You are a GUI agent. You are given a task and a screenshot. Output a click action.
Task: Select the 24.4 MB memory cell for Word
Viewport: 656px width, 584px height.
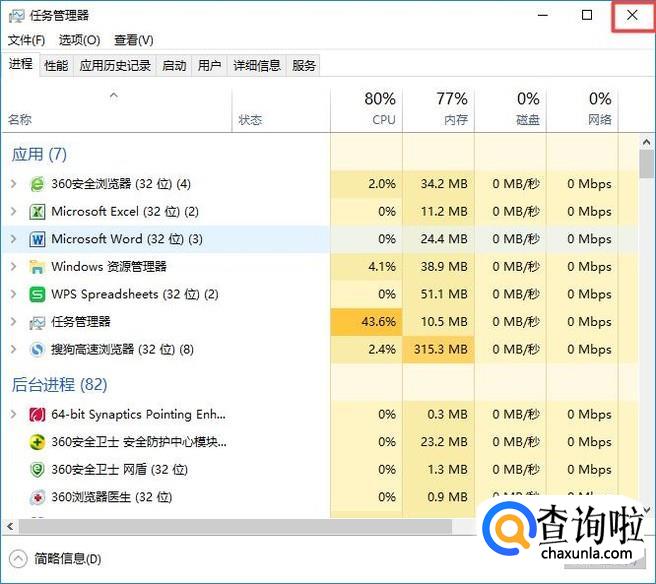[x=438, y=239]
